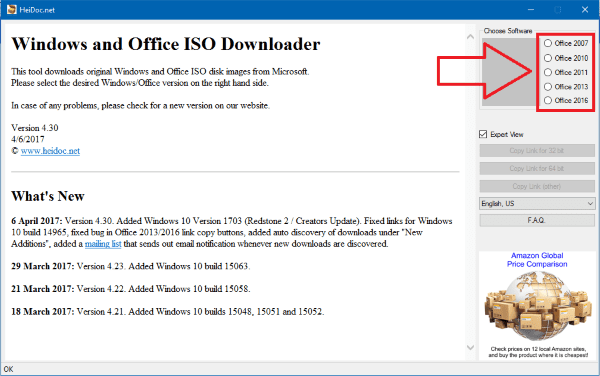Click the OK status bar text

point(8,369)
